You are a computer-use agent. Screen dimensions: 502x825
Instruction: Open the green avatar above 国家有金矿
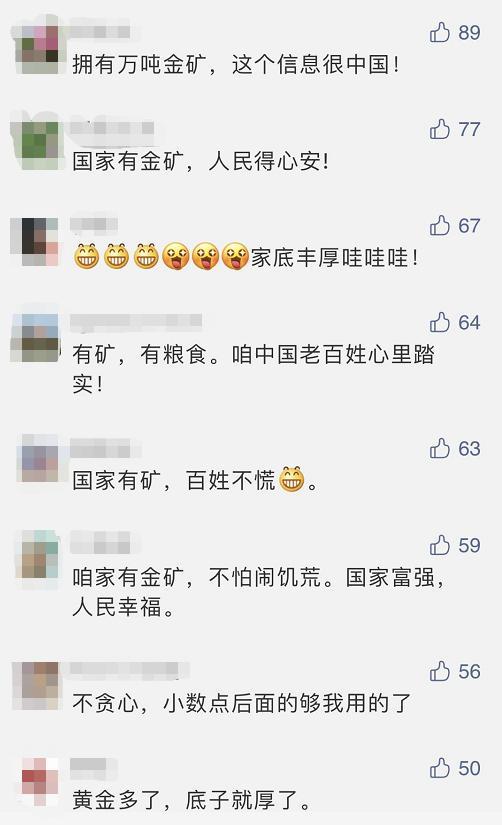tap(36, 144)
